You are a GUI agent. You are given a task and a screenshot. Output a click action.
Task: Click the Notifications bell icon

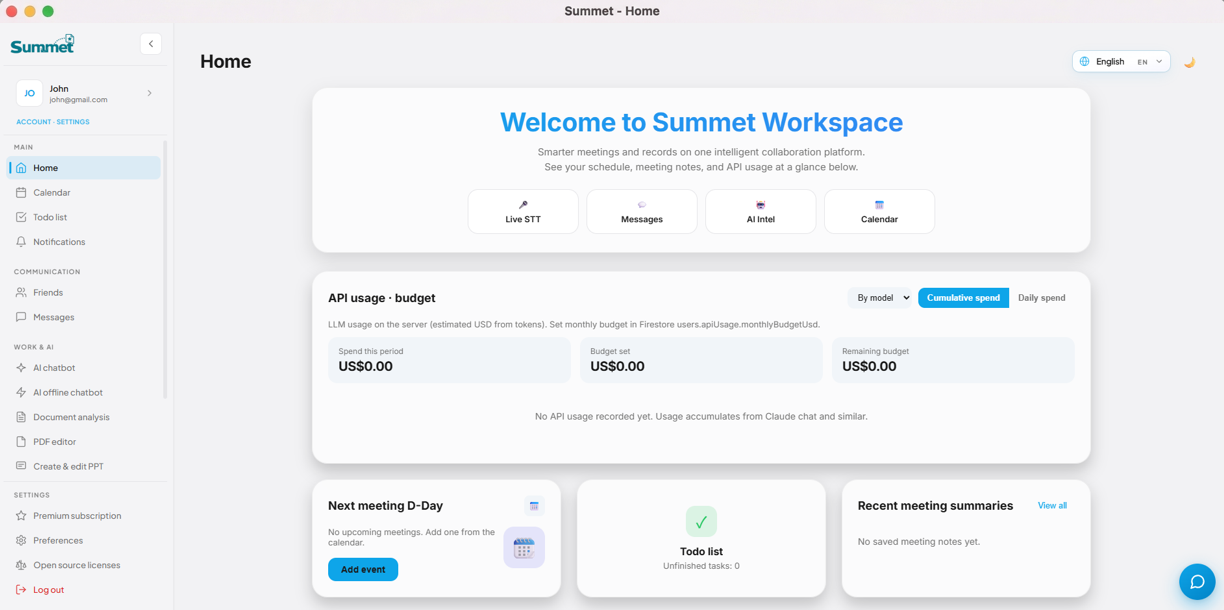pyautogui.click(x=21, y=242)
